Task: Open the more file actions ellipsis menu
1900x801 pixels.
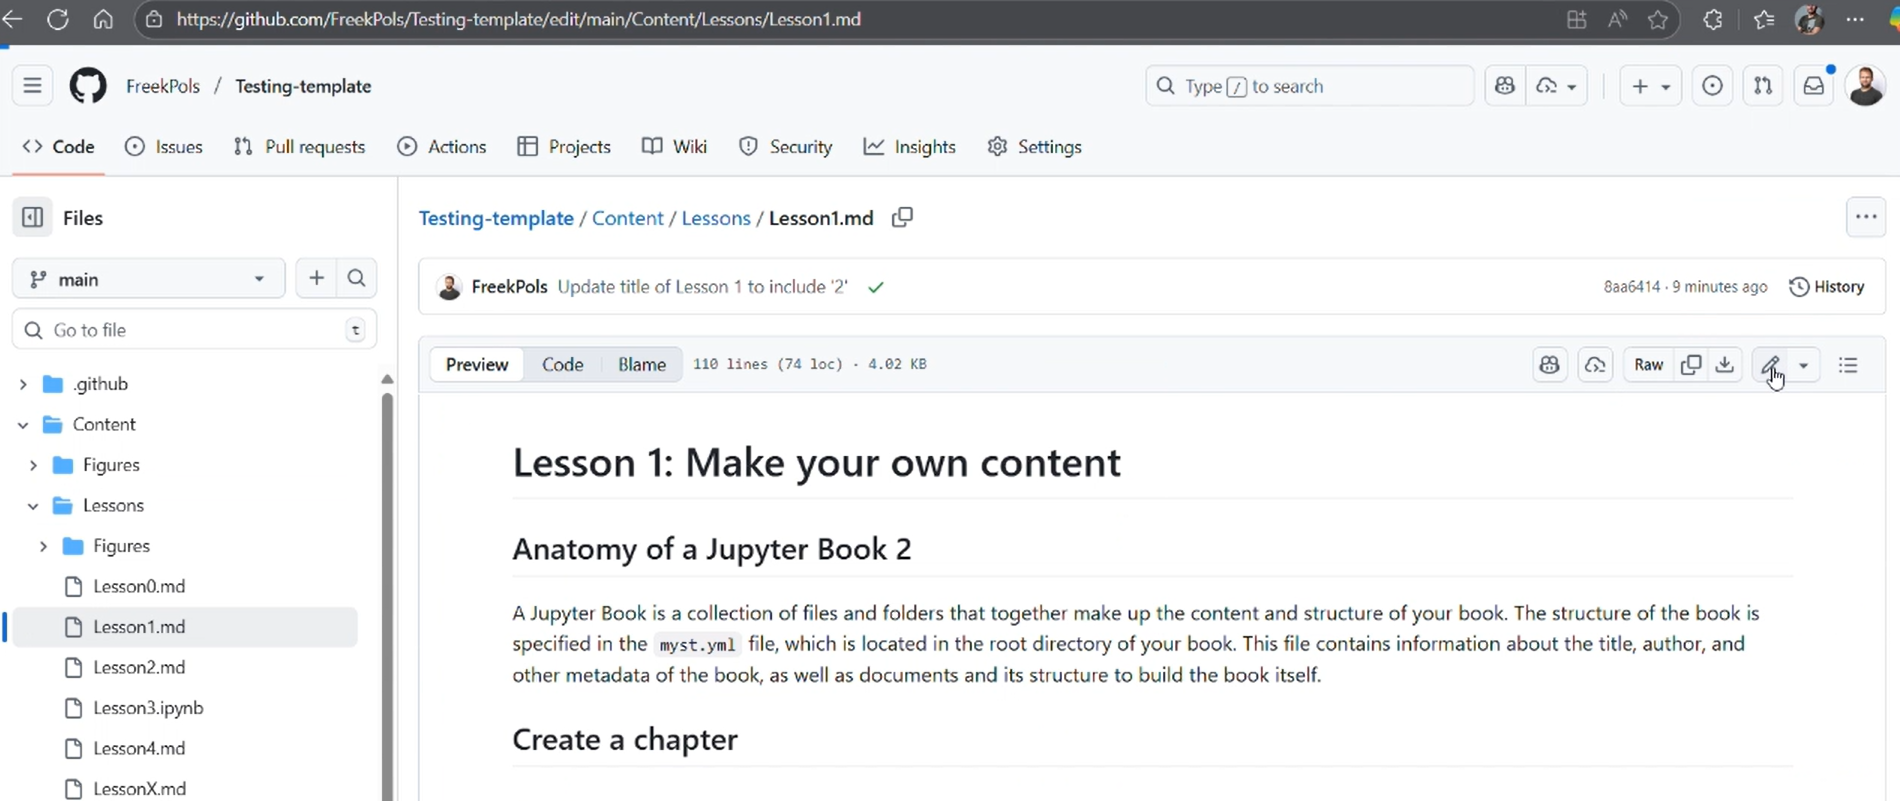Action: coord(1866,217)
